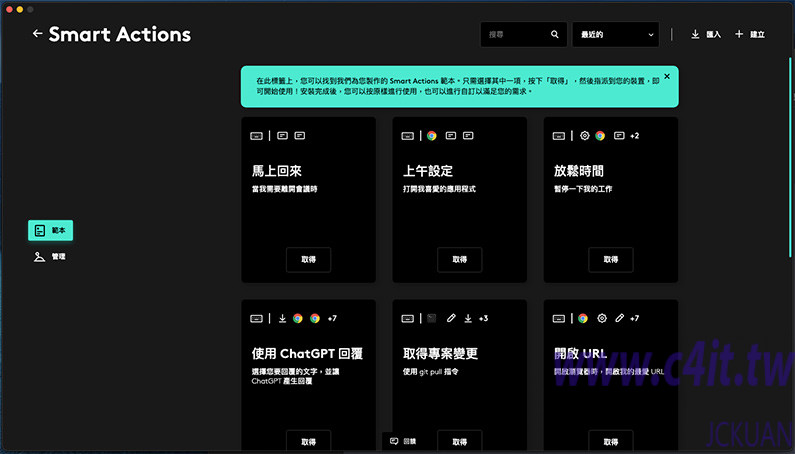The height and width of the screenshot is (454, 795).
Task: Click the search input field
Action: point(523,34)
